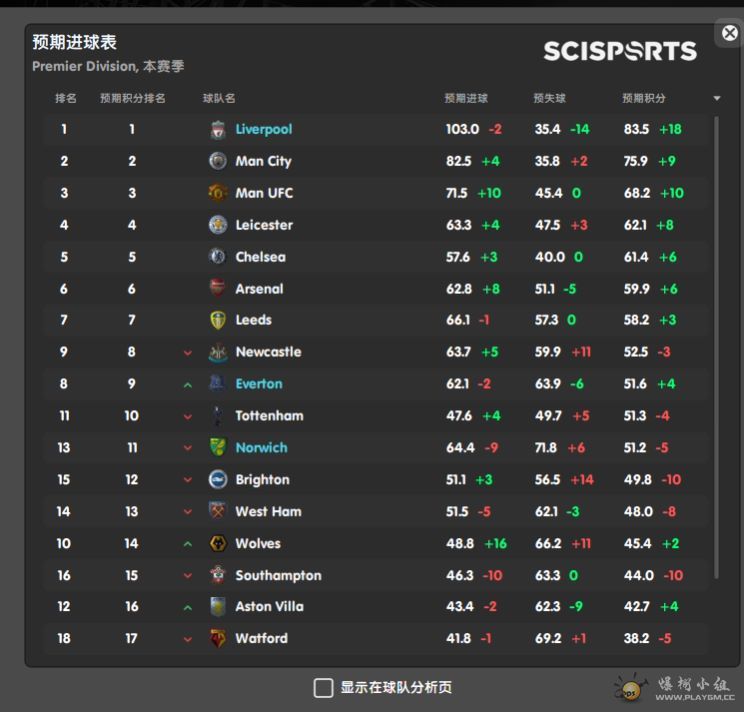The width and height of the screenshot is (744, 712).
Task: Click the Watford club crest
Action: pyautogui.click(x=218, y=638)
